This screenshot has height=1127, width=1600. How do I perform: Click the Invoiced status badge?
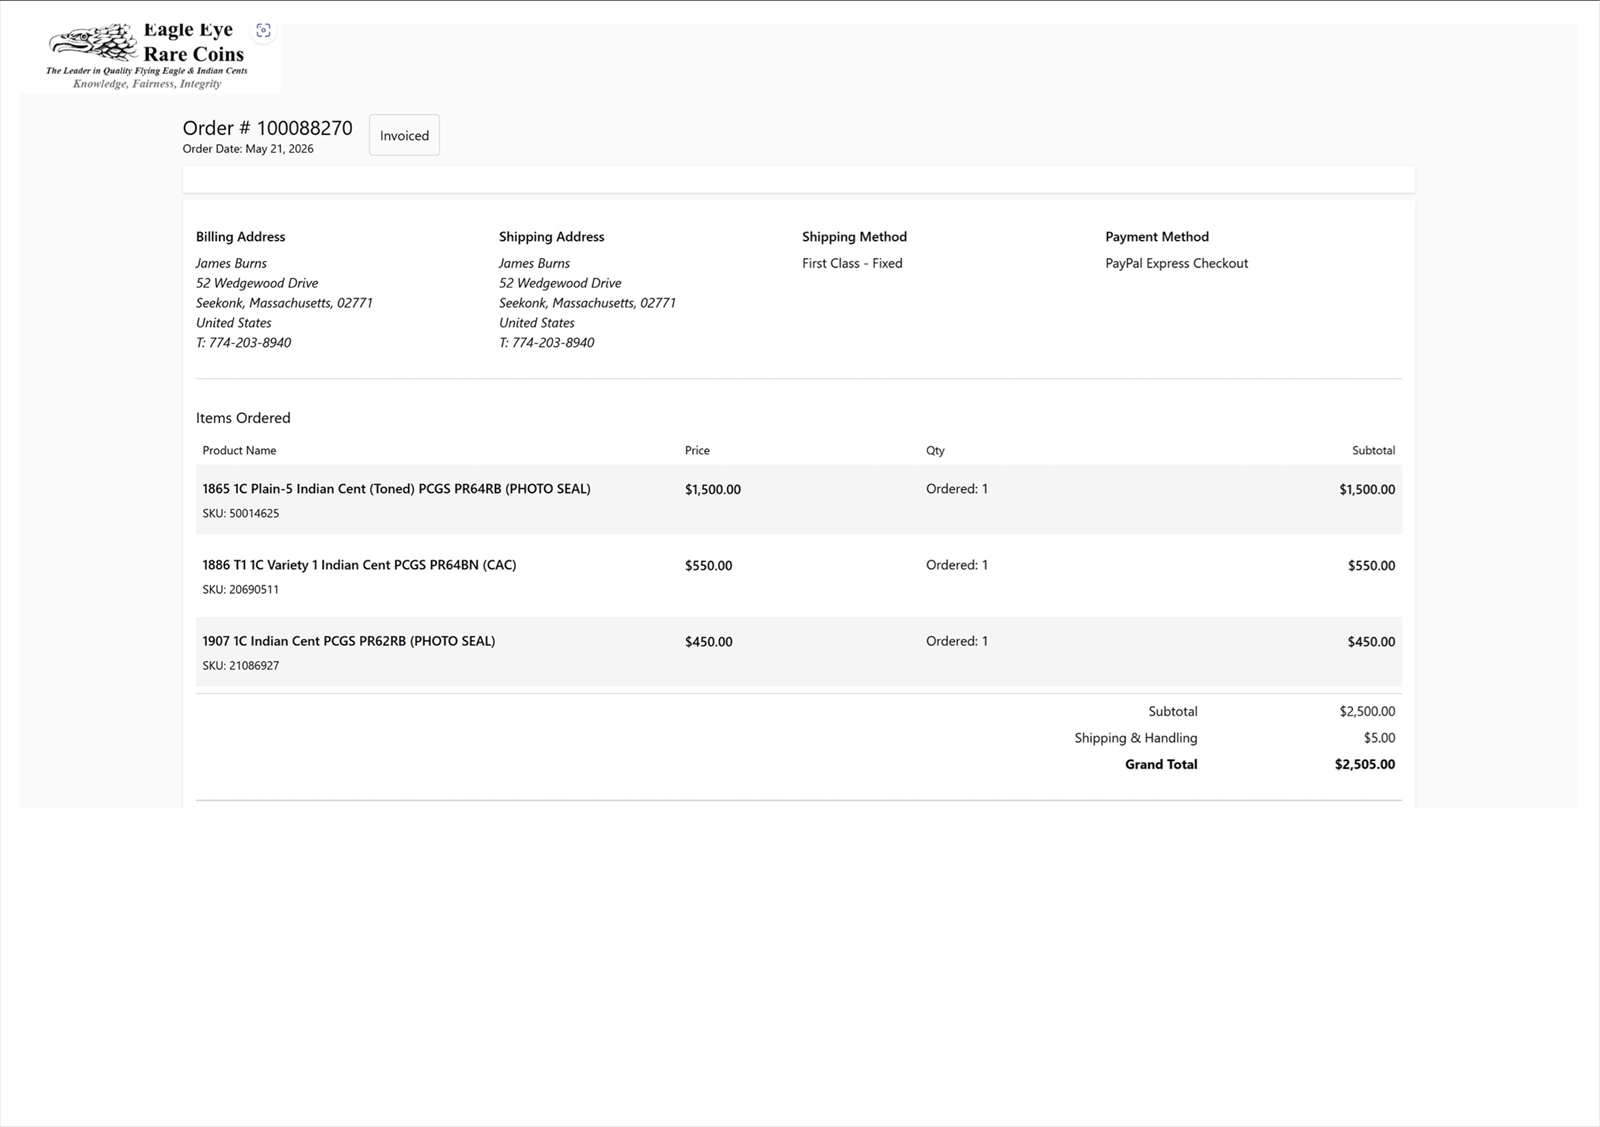coord(404,135)
